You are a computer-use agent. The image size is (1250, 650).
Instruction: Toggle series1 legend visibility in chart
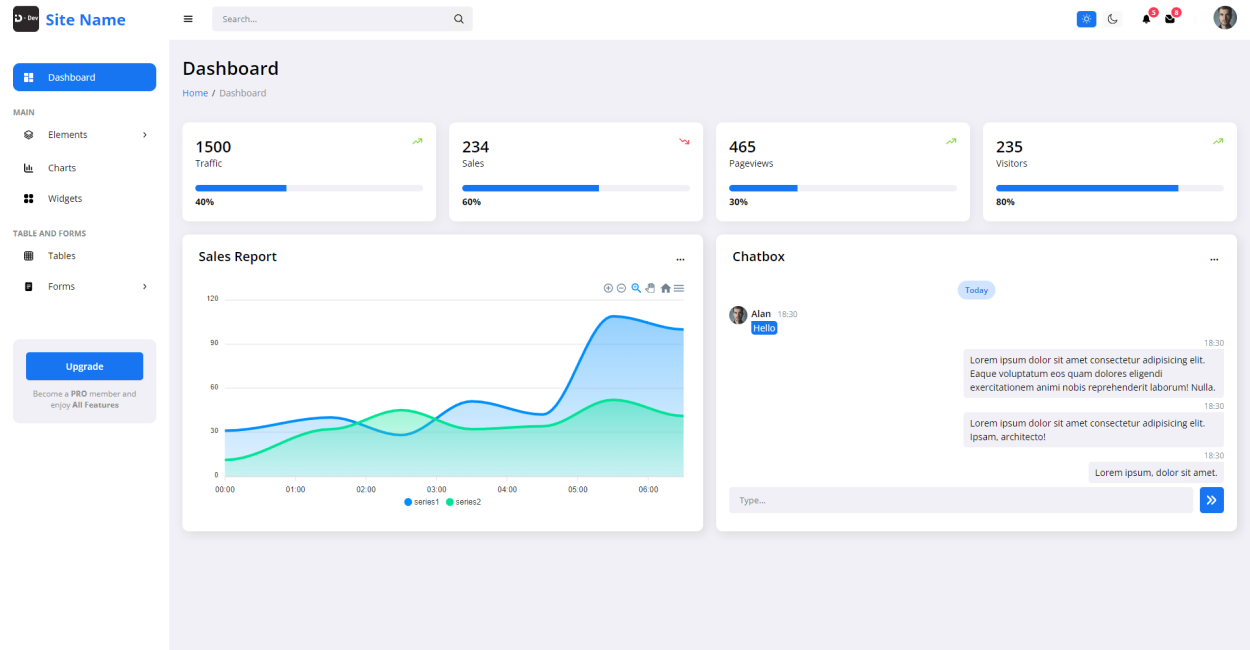(x=422, y=502)
